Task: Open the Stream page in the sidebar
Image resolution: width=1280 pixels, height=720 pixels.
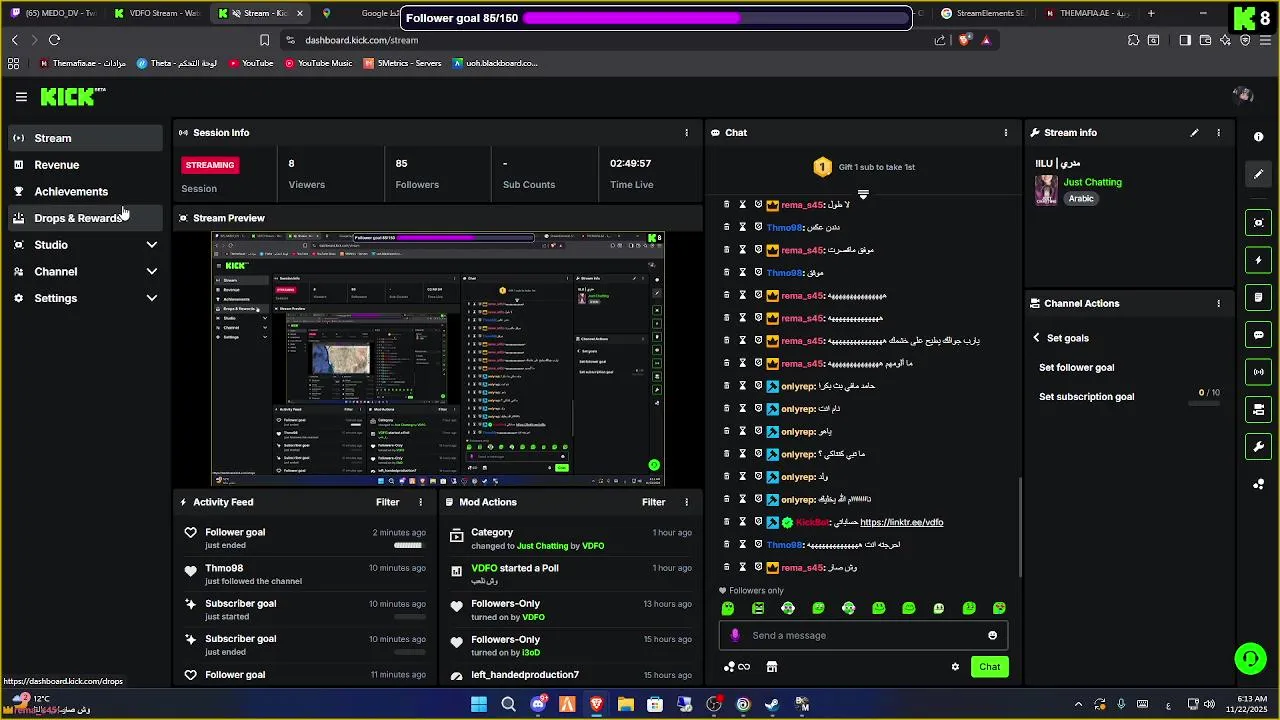Action: click(85, 138)
